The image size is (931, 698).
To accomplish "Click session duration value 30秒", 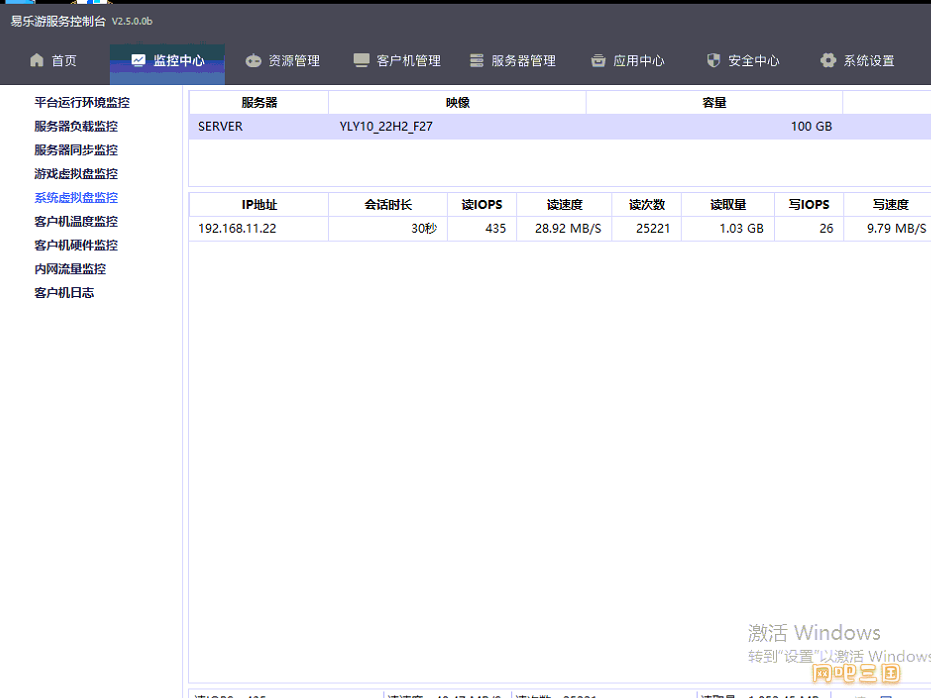I will (x=424, y=229).
